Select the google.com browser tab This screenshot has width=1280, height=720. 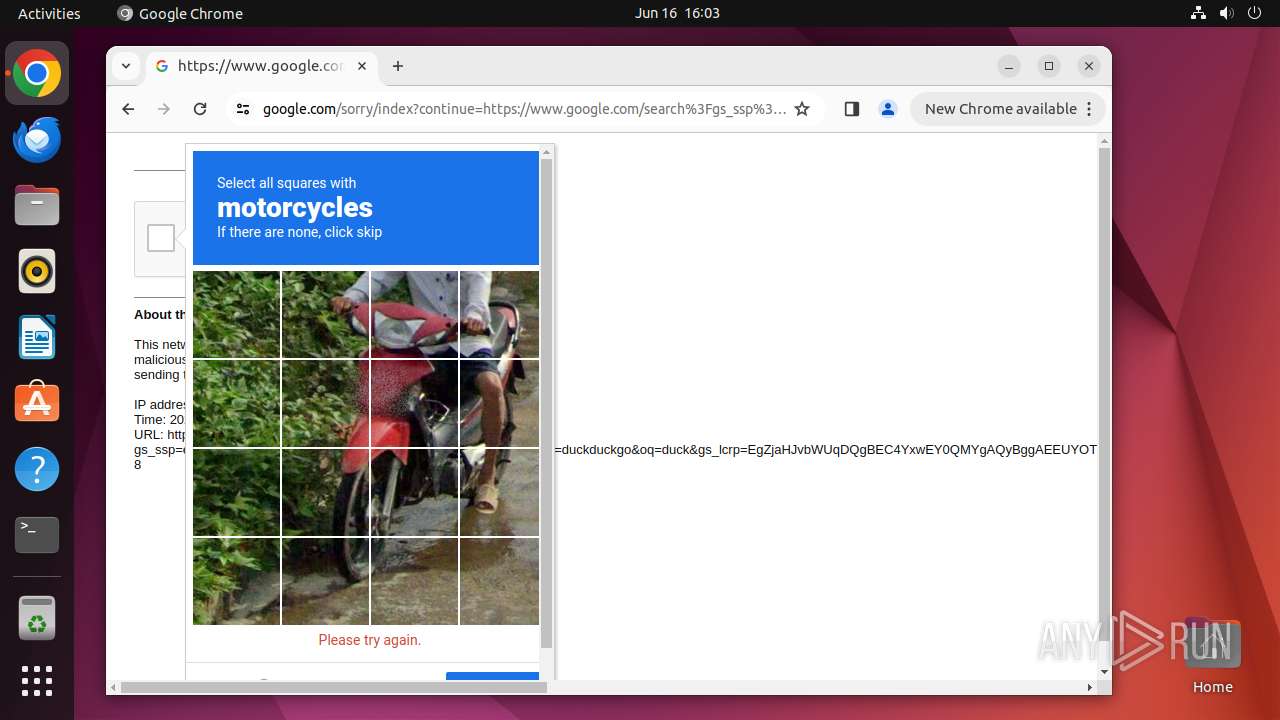(x=262, y=66)
